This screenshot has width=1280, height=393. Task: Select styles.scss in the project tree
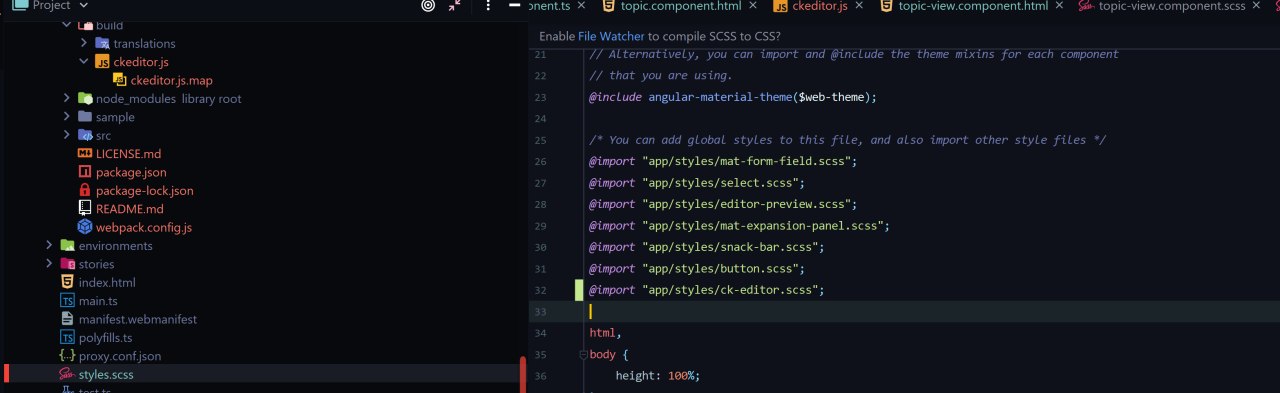point(106,374)
